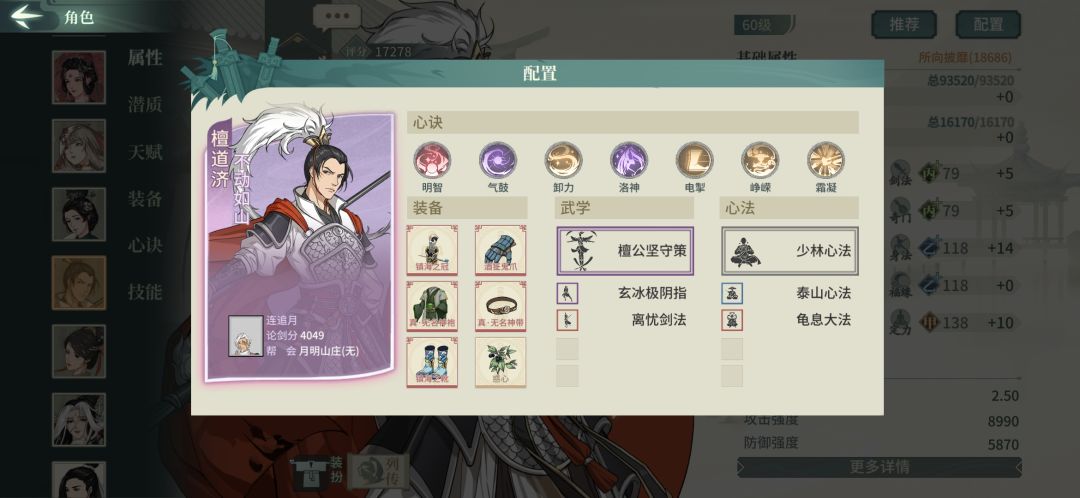
Task: Select the 霜凝 heart technique icon
Action: (825, 160)
